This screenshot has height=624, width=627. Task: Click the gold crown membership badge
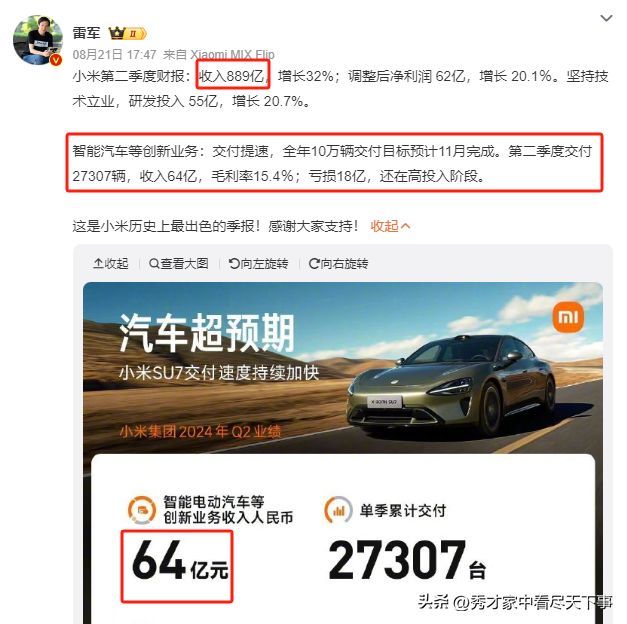128,33
